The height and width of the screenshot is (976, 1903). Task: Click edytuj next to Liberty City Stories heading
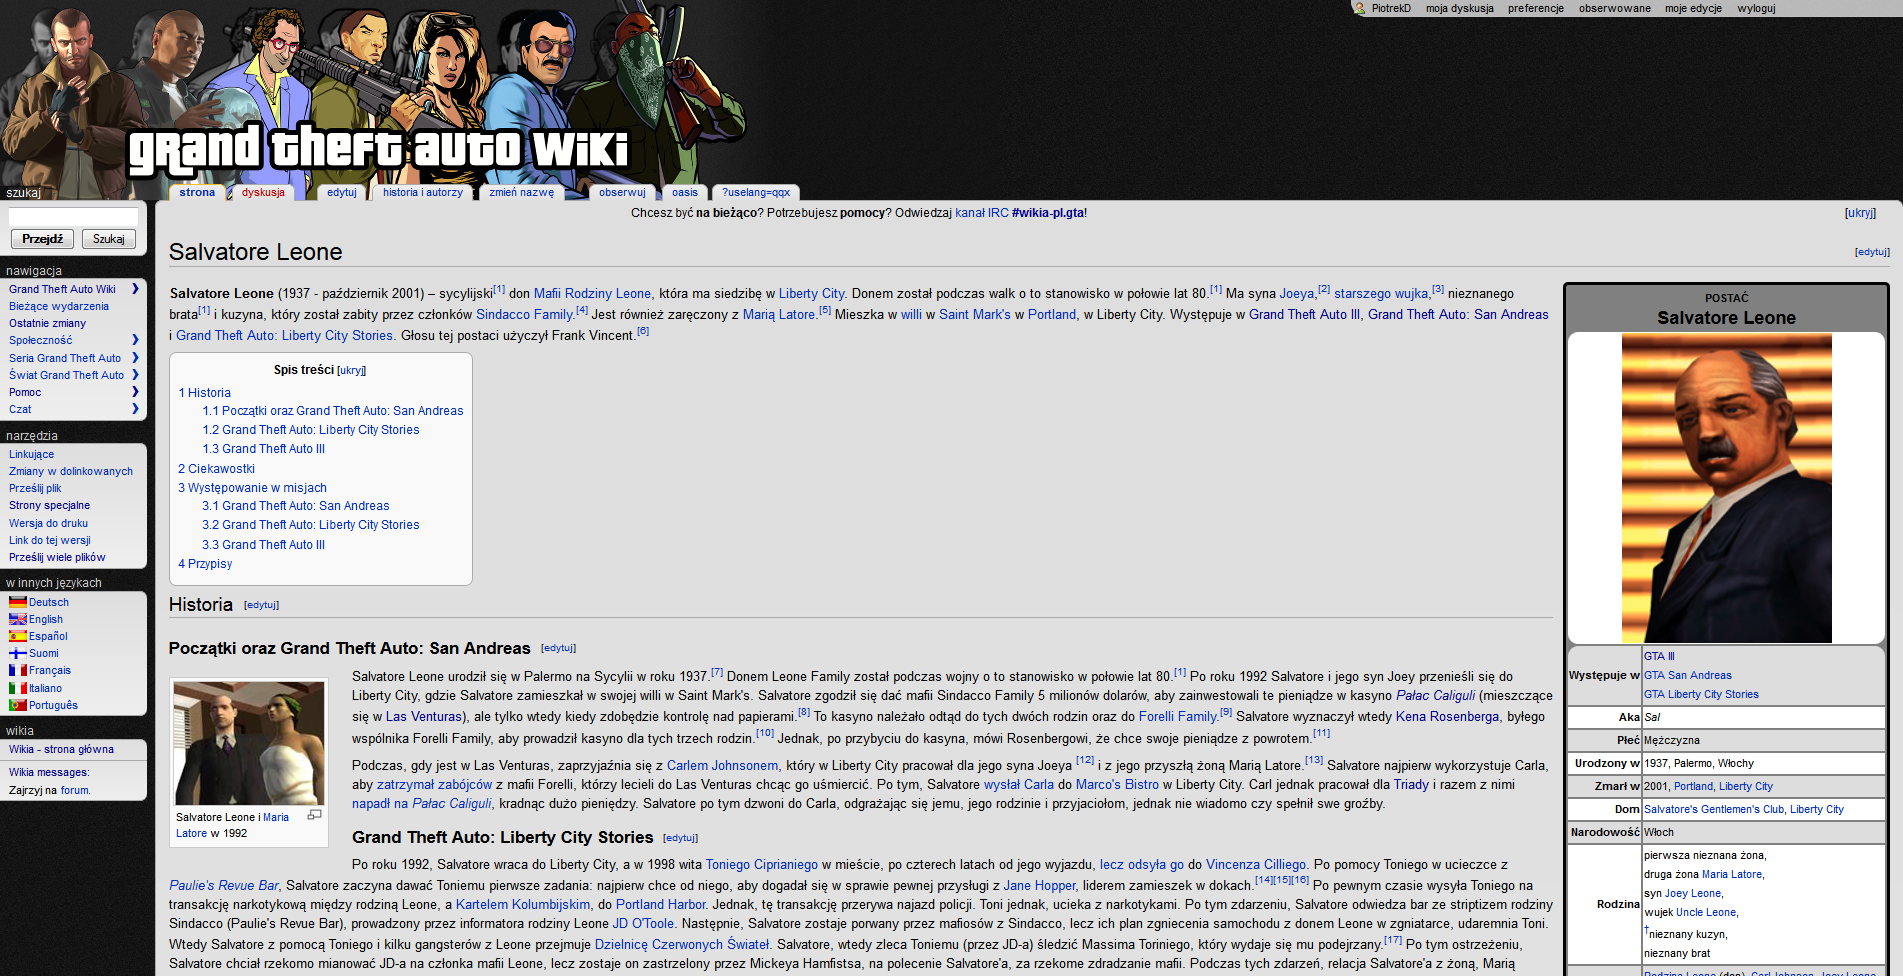pyautogui.click(x=680, y=838)
